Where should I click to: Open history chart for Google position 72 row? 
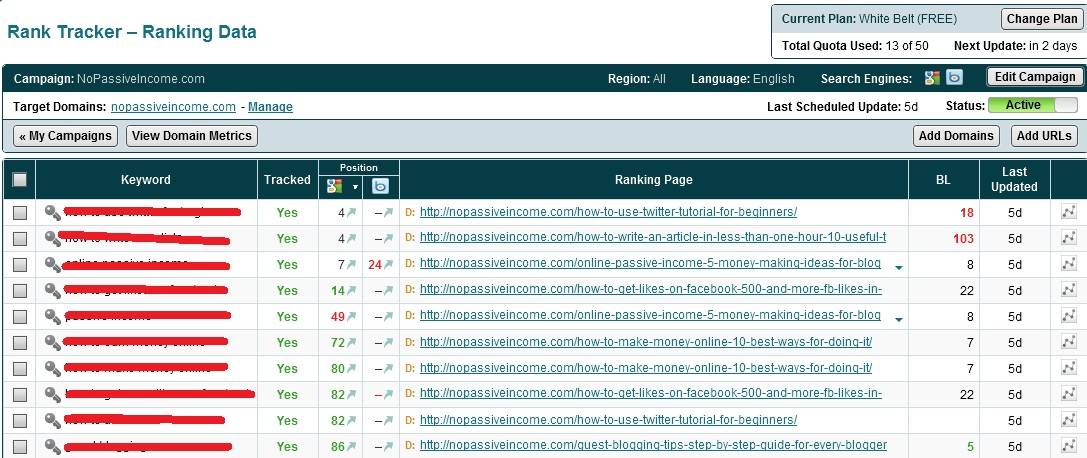(x=1068, y=342)
